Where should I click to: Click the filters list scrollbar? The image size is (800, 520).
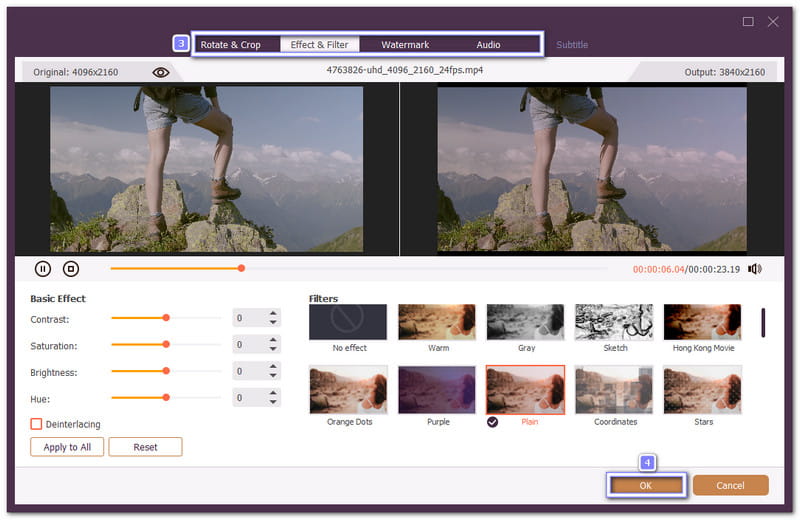[x=763, y=323]
